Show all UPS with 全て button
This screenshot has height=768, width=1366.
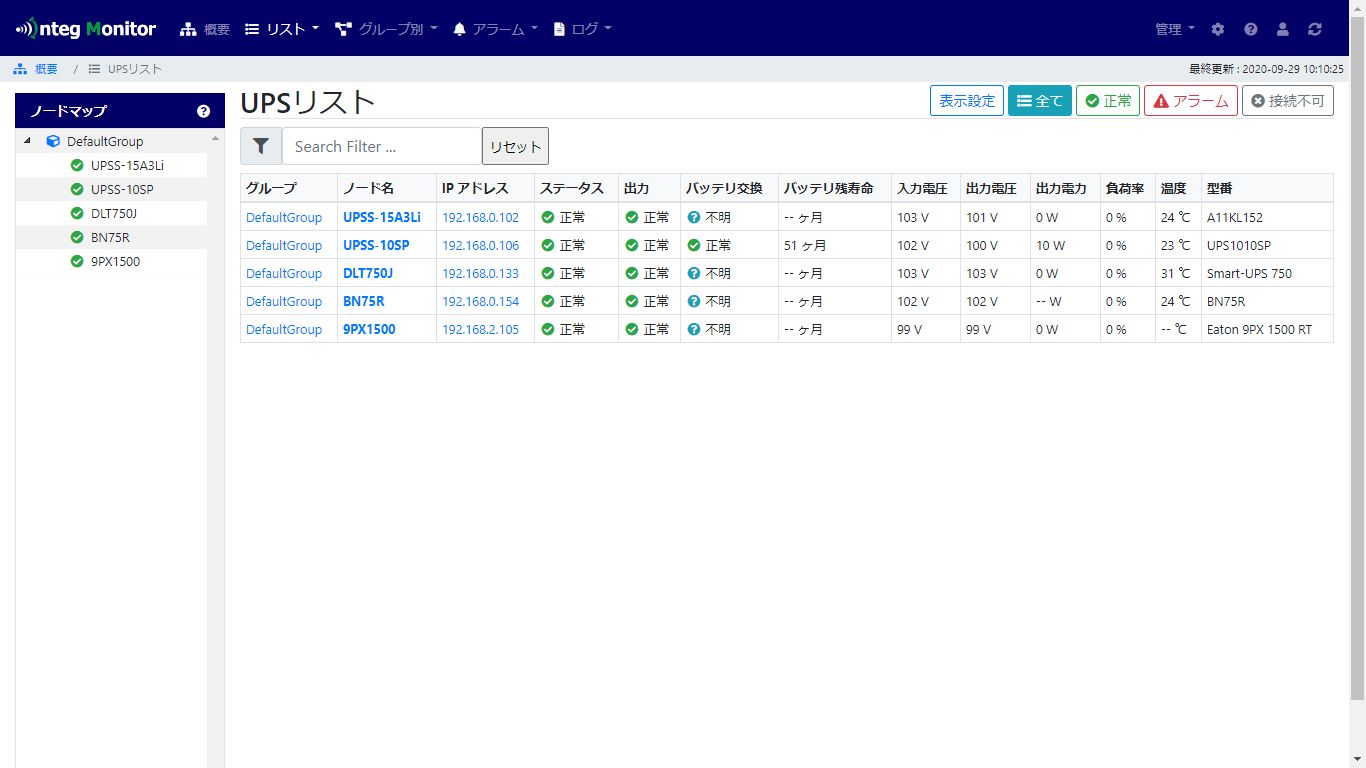[x=1040, y=101]
